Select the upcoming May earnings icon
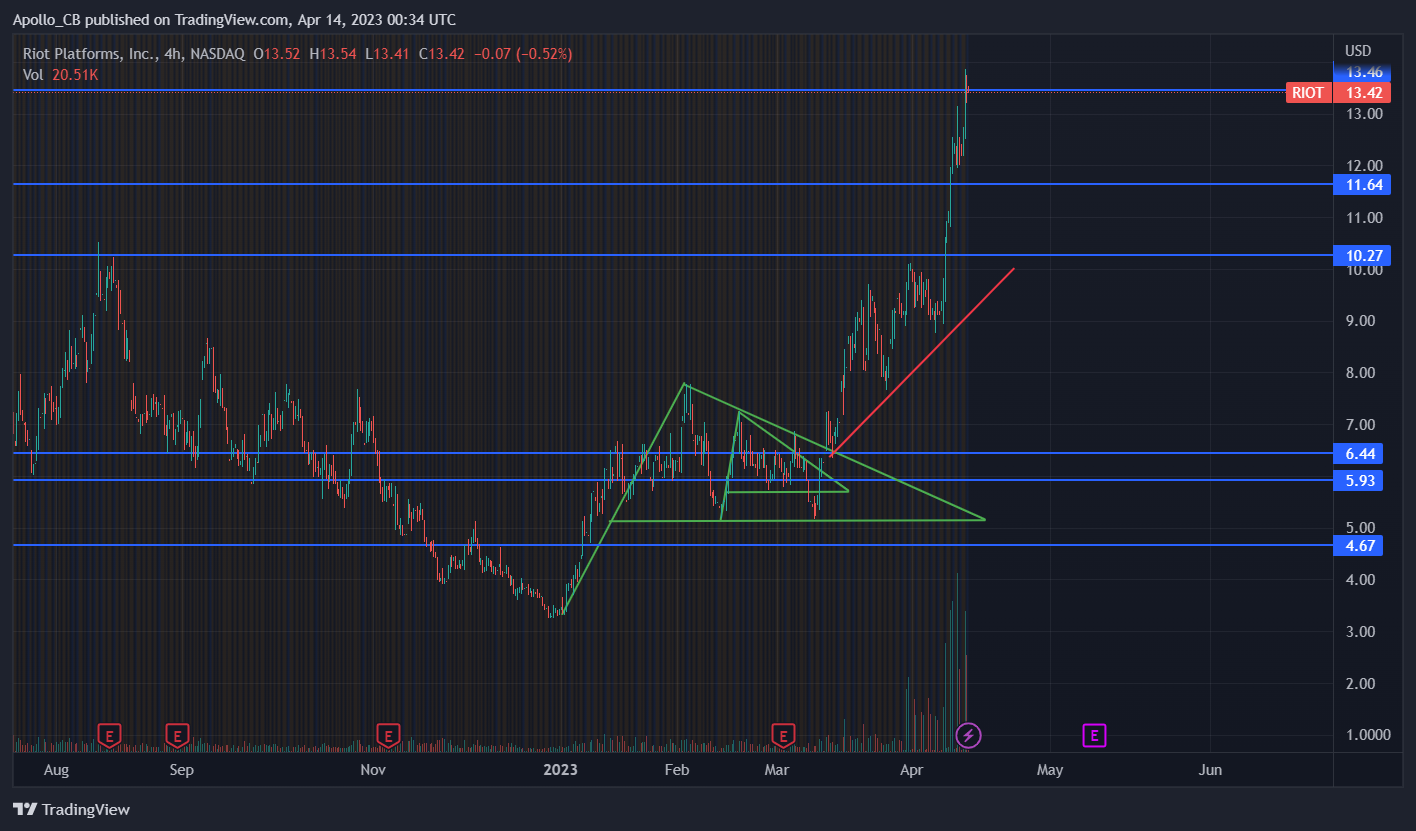1416x831 pixels. coord(1094,734)
